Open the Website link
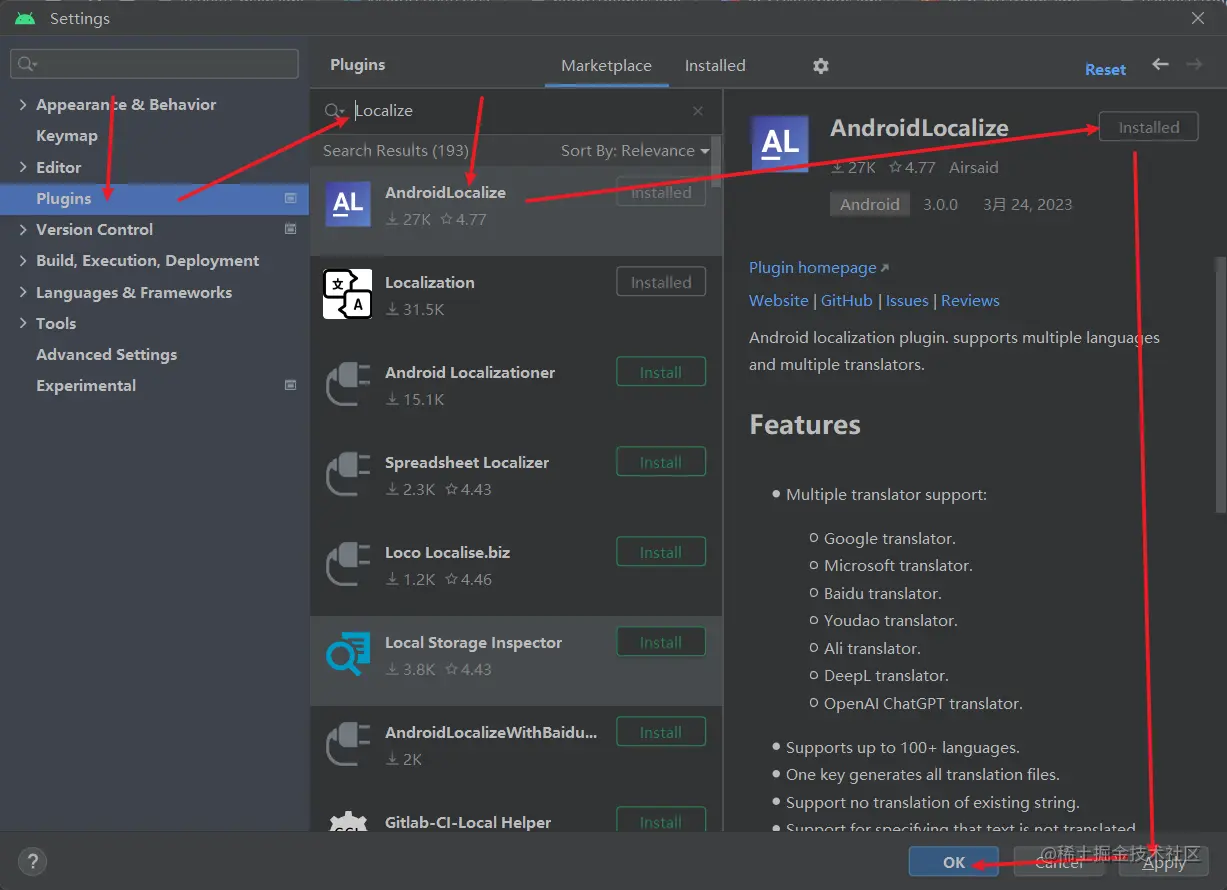 (778, 300)
